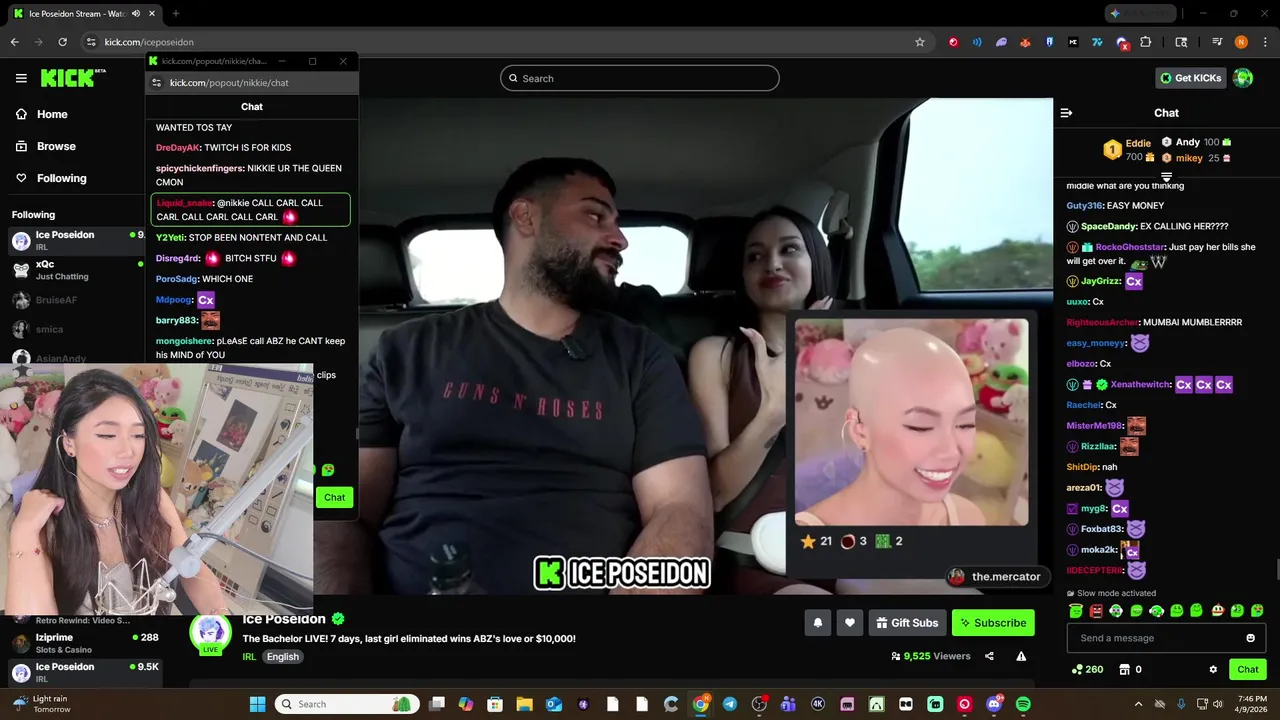Bookmark this page with the star icon
Viewport: 1280px width, 720px height.
[920, 42]
